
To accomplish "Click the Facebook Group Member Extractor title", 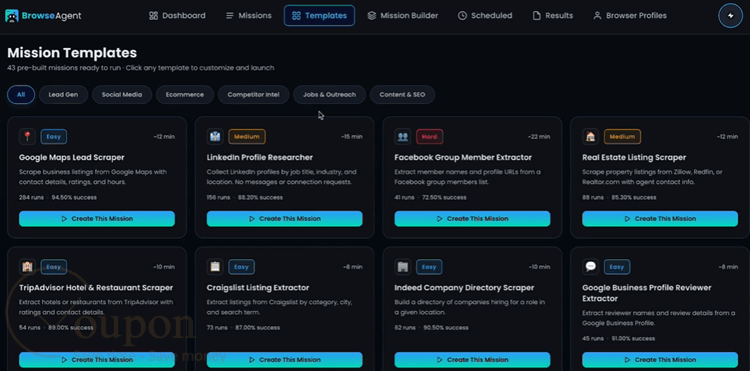I will click(x=463, y=157).
